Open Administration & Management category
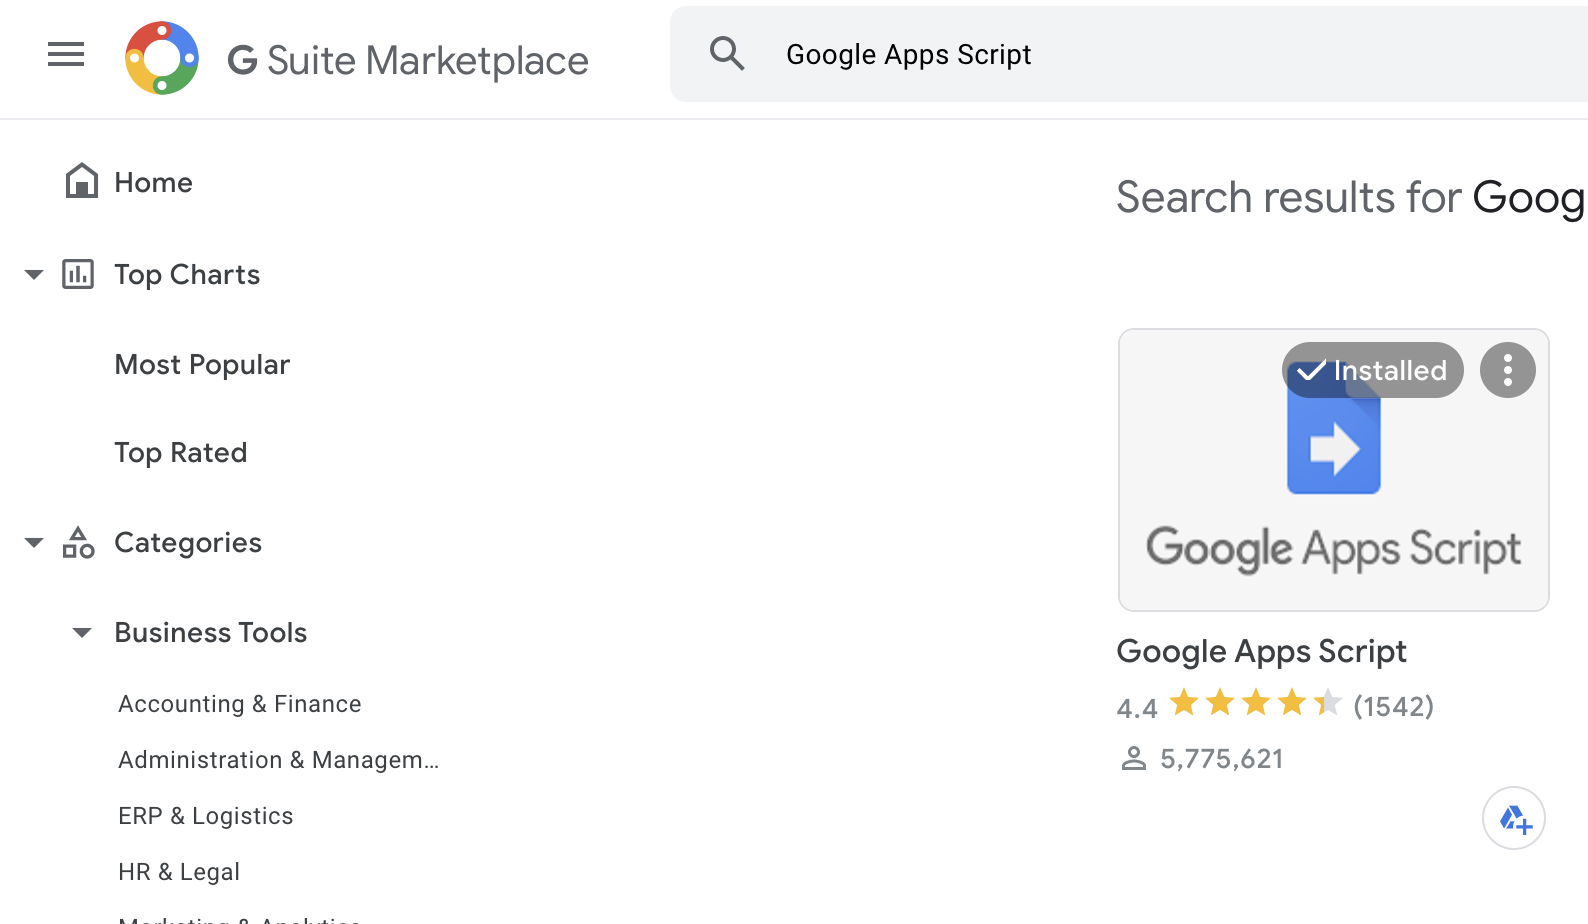Image resolution: width=1588 pixels, height=924 pixels. pos(279,760)
